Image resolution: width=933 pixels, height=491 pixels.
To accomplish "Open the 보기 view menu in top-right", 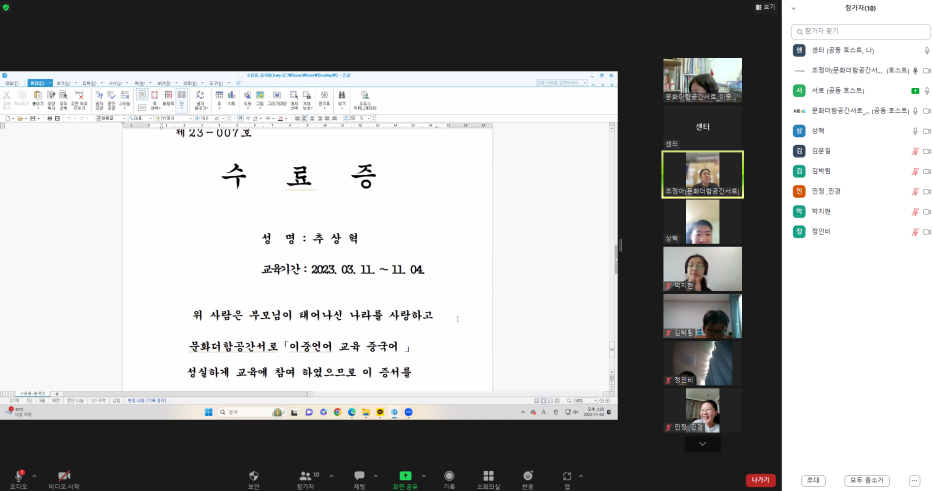I will (x=766, y=6).
